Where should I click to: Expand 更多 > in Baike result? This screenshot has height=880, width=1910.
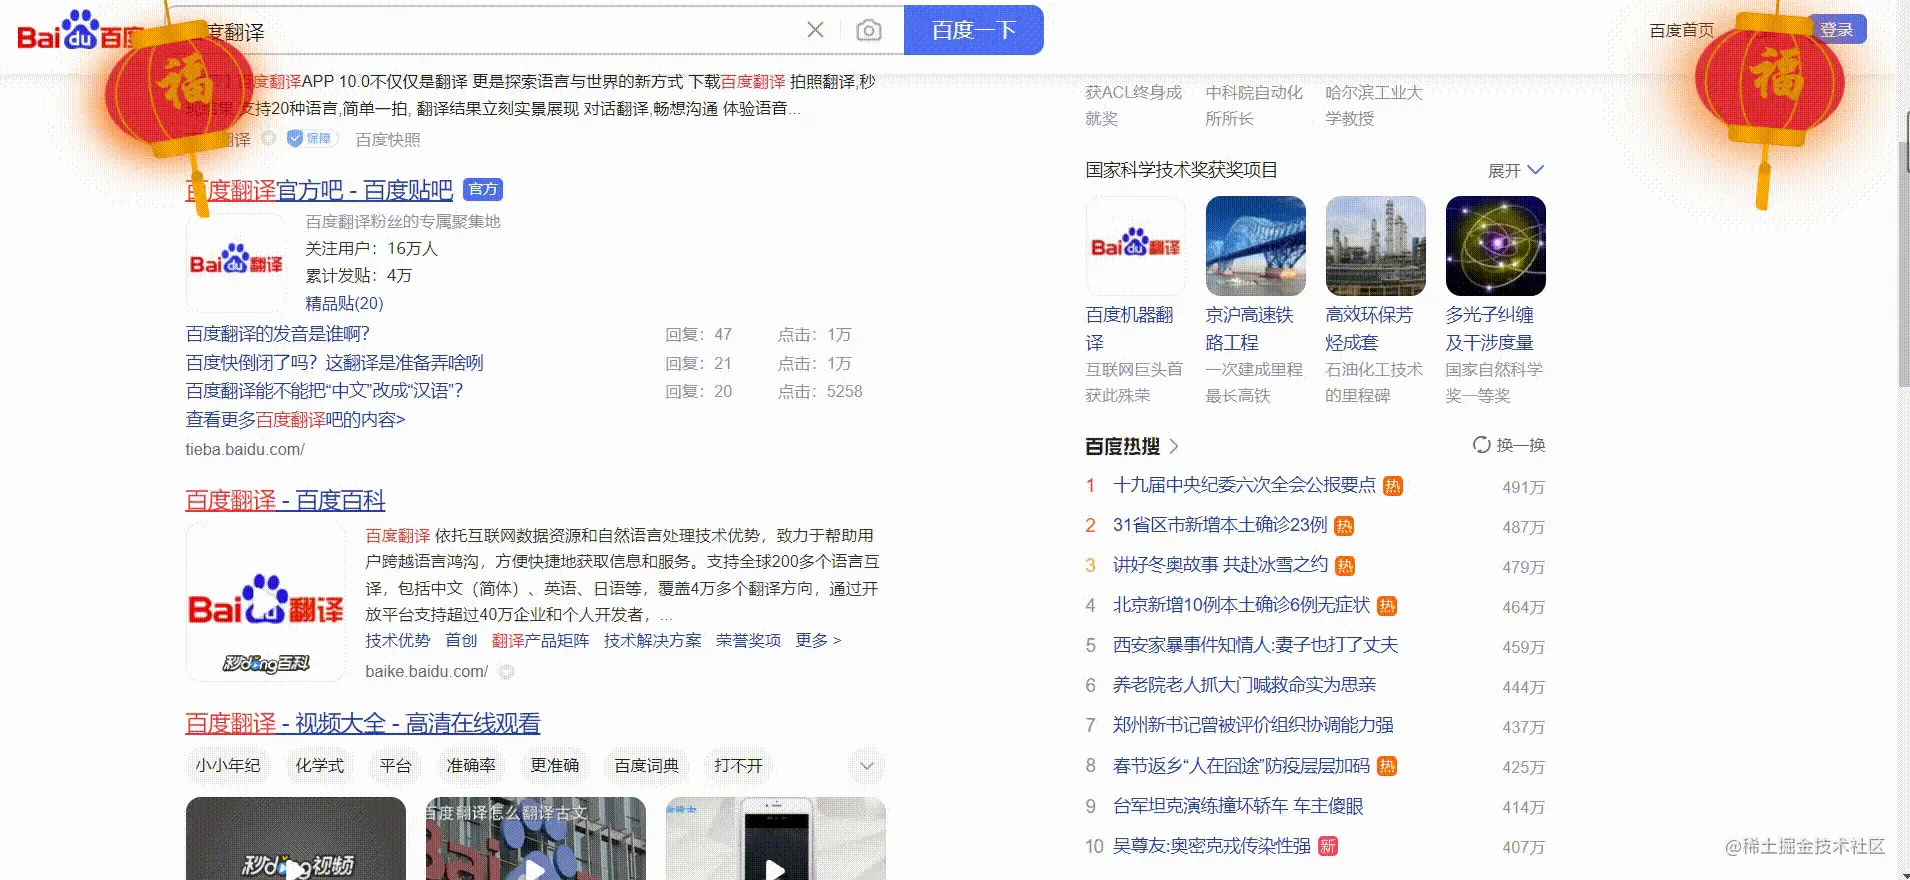[x=818, y=640]
